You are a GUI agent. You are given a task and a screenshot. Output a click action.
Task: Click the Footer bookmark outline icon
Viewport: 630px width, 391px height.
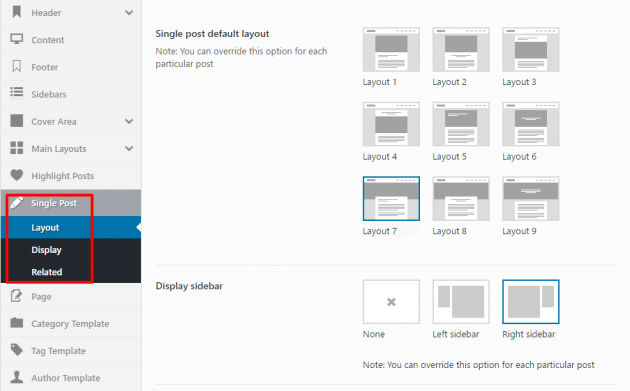coord(16,66)
